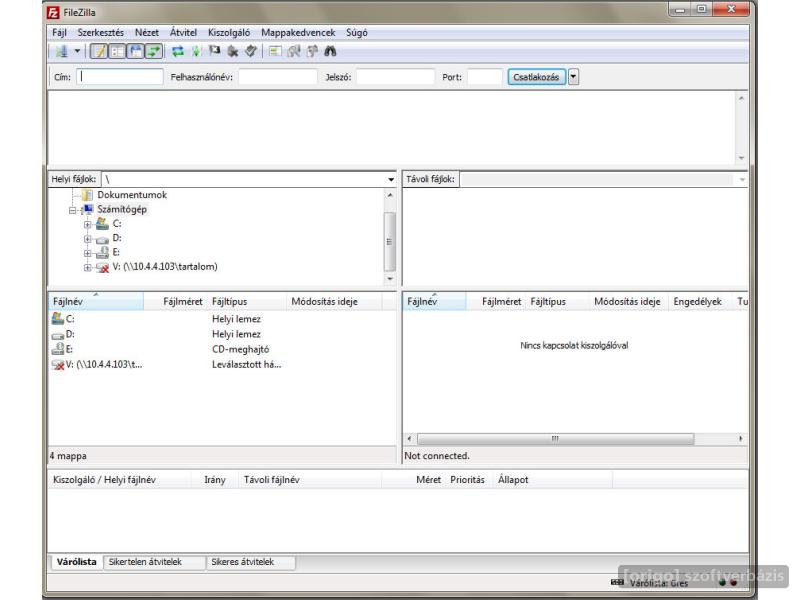
Task: Open the Nézet menu
Action: pyautogui.click(x=147, y=33)
